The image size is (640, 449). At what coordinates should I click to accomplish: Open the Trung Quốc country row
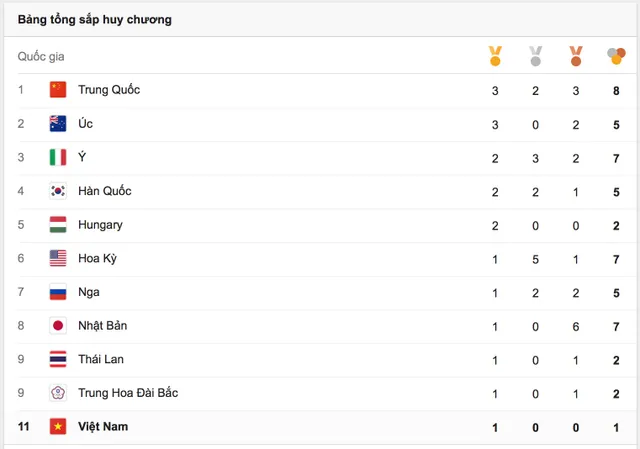tap(320, 90)
